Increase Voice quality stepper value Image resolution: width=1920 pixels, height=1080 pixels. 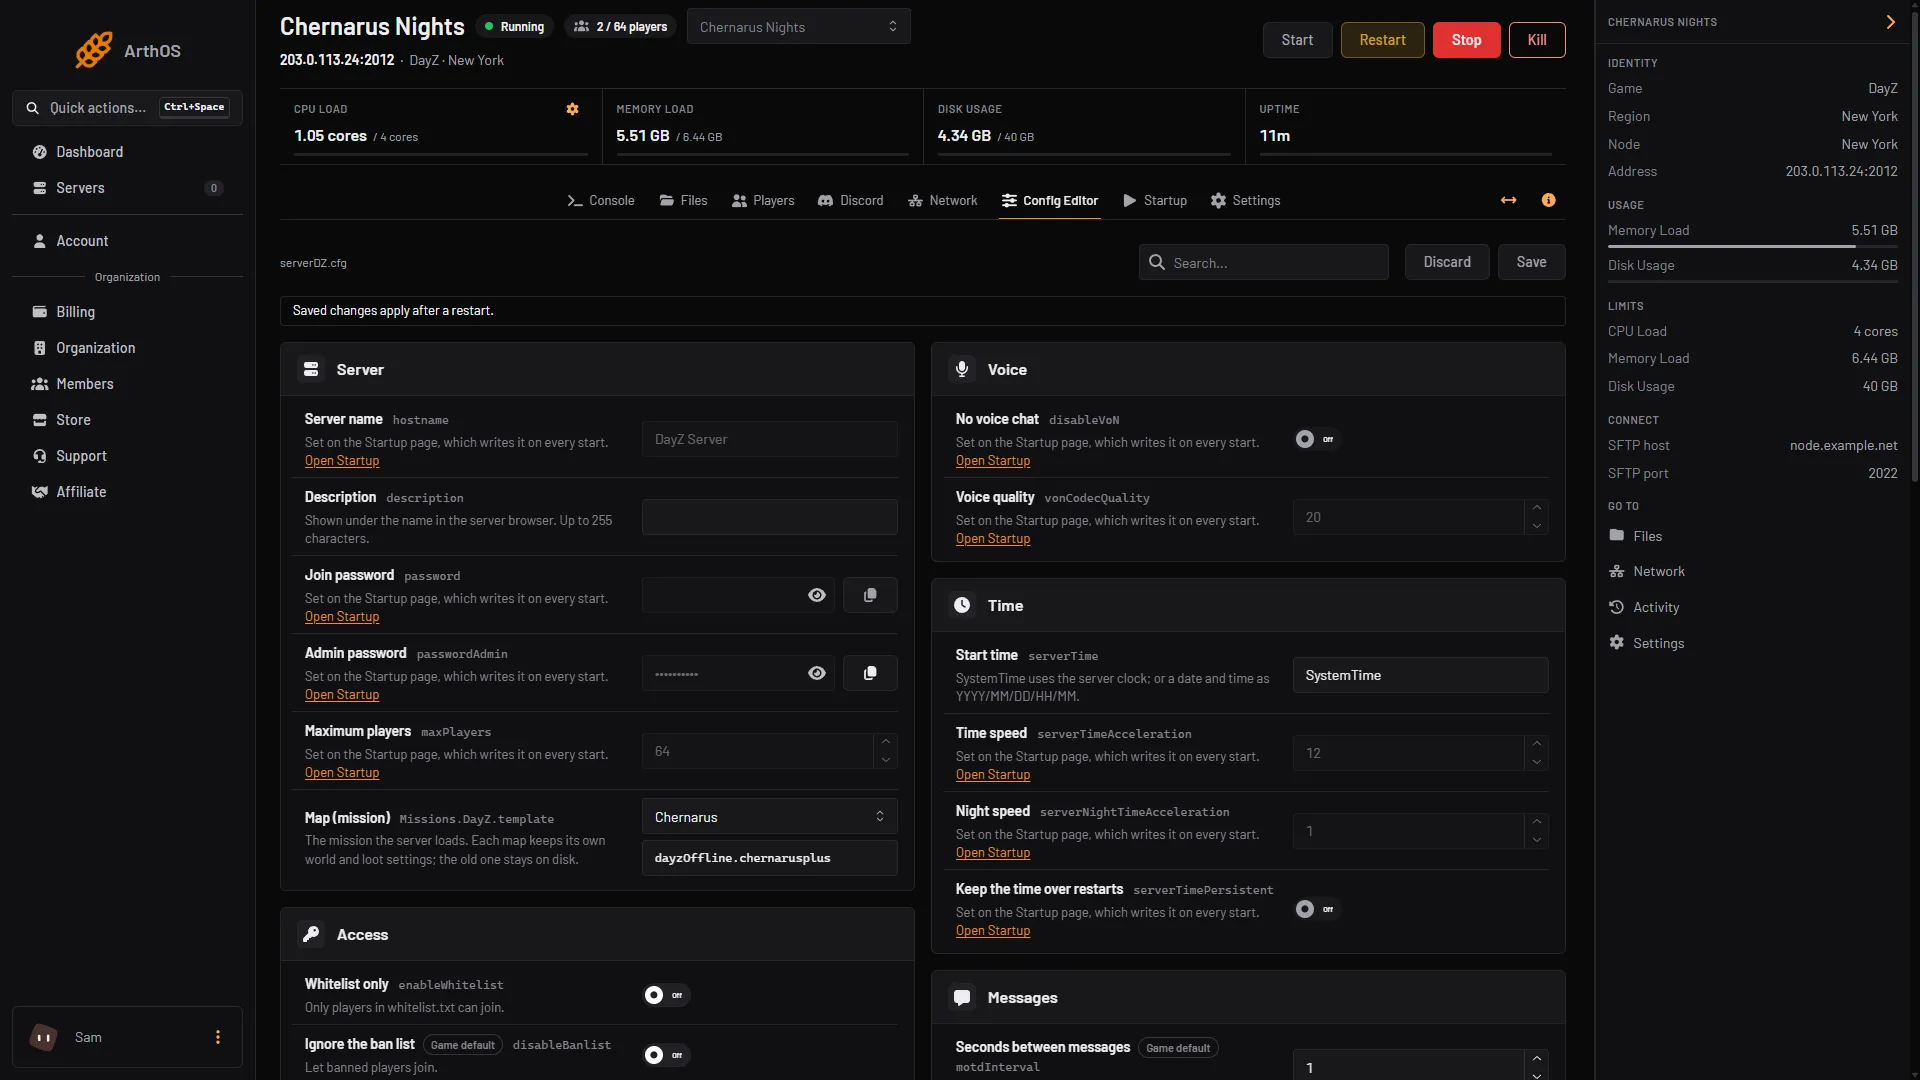click(x=1536, y=508)
